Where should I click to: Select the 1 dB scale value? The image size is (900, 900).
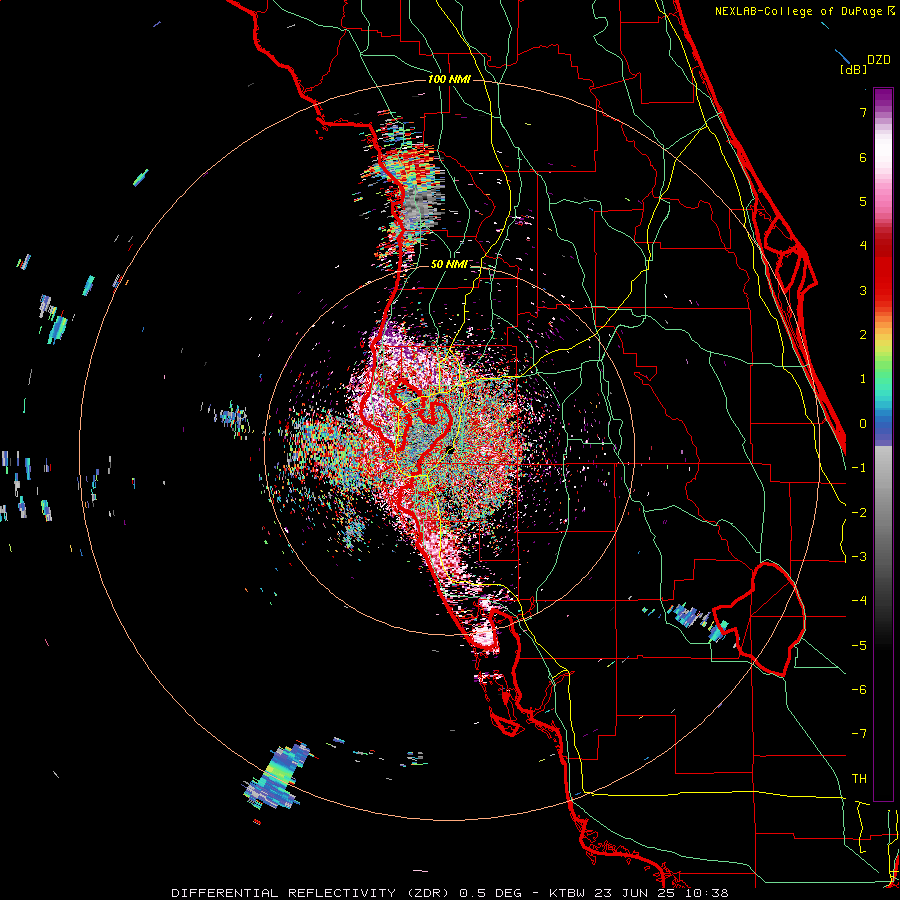[863, 379]
